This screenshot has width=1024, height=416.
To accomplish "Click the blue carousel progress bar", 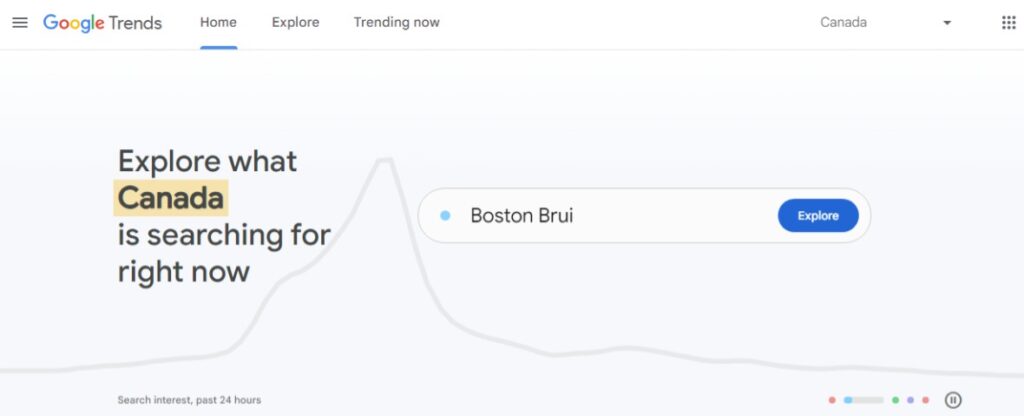I will click(863, 400).
